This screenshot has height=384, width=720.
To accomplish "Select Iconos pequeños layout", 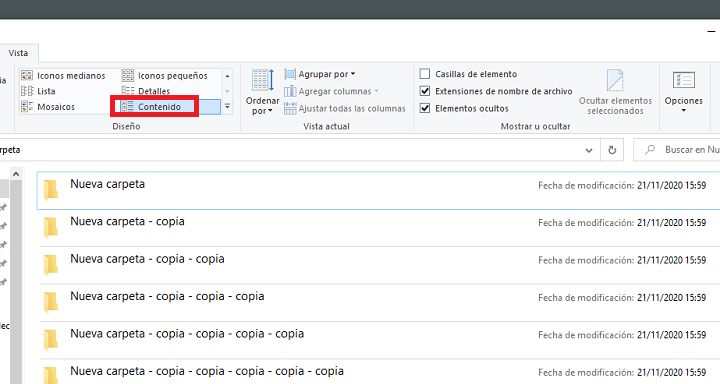I will pyautogui.click(x=164, y=75).
